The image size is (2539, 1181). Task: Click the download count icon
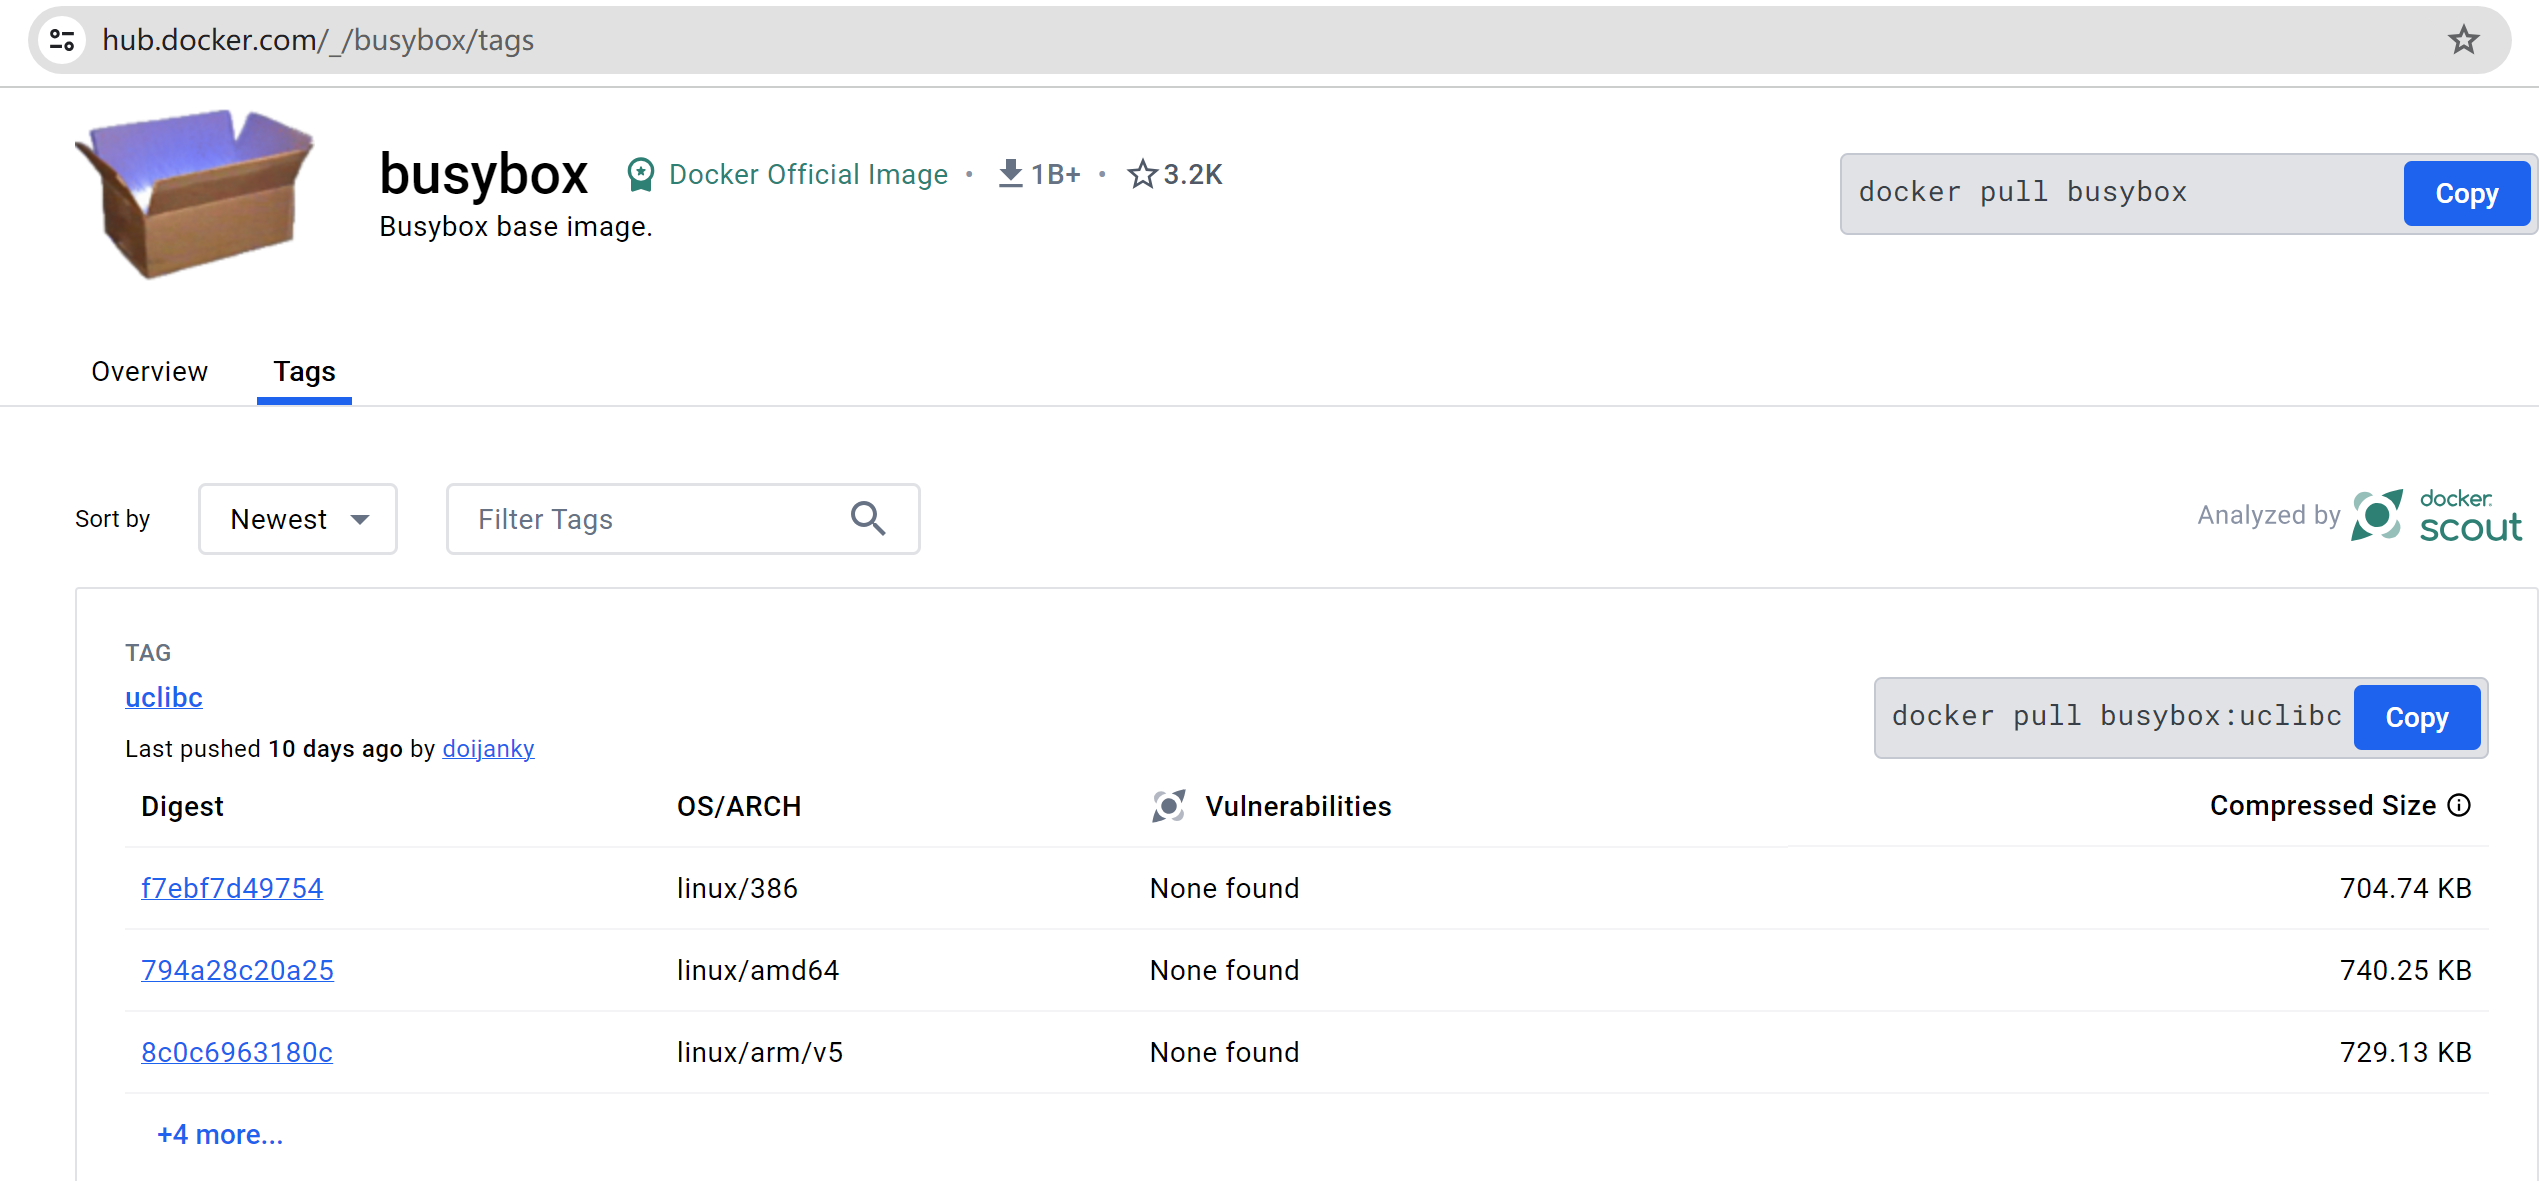click(x=1010, y=174)
